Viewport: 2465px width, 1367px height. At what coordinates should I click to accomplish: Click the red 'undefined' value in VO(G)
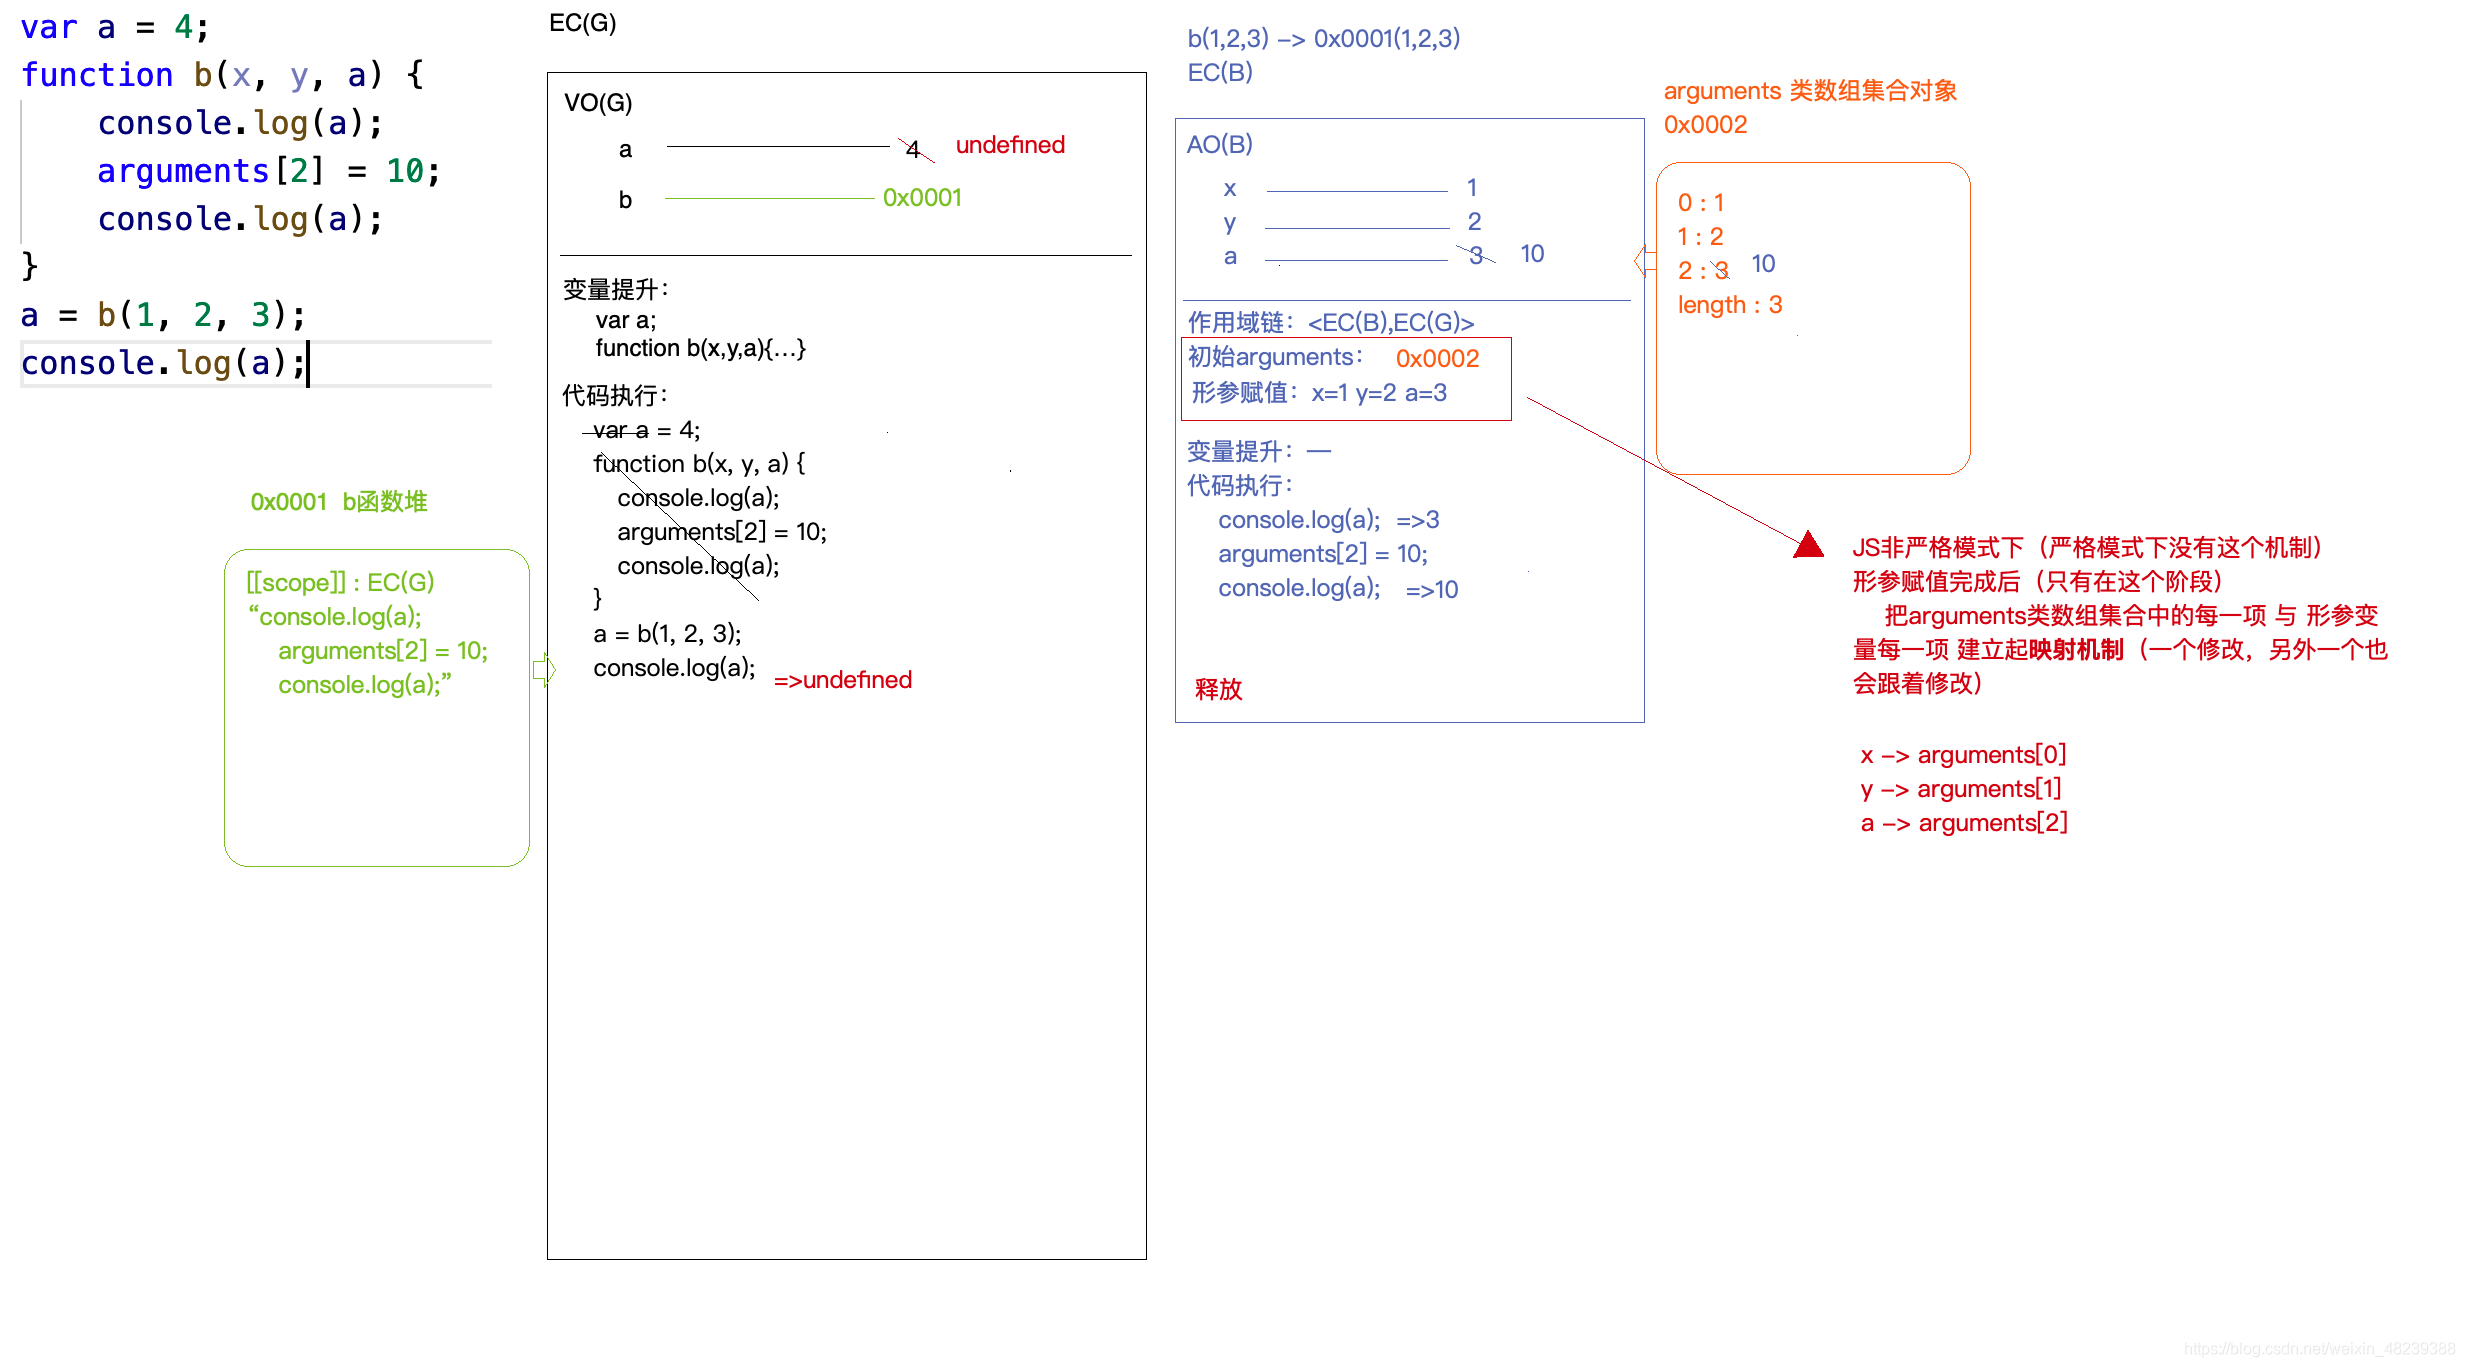point(1010,145)
